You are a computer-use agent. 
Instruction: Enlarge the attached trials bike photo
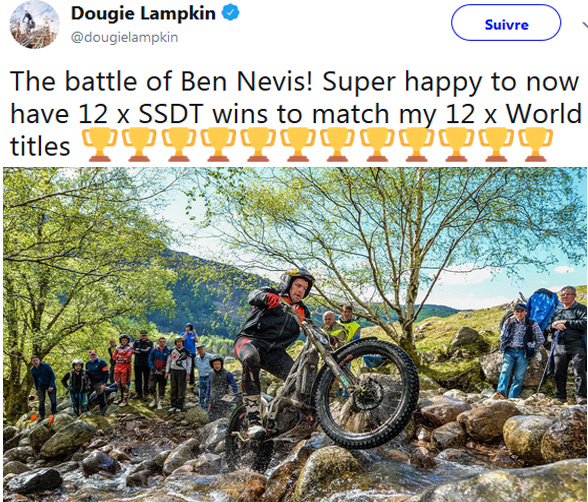point(295,334)
